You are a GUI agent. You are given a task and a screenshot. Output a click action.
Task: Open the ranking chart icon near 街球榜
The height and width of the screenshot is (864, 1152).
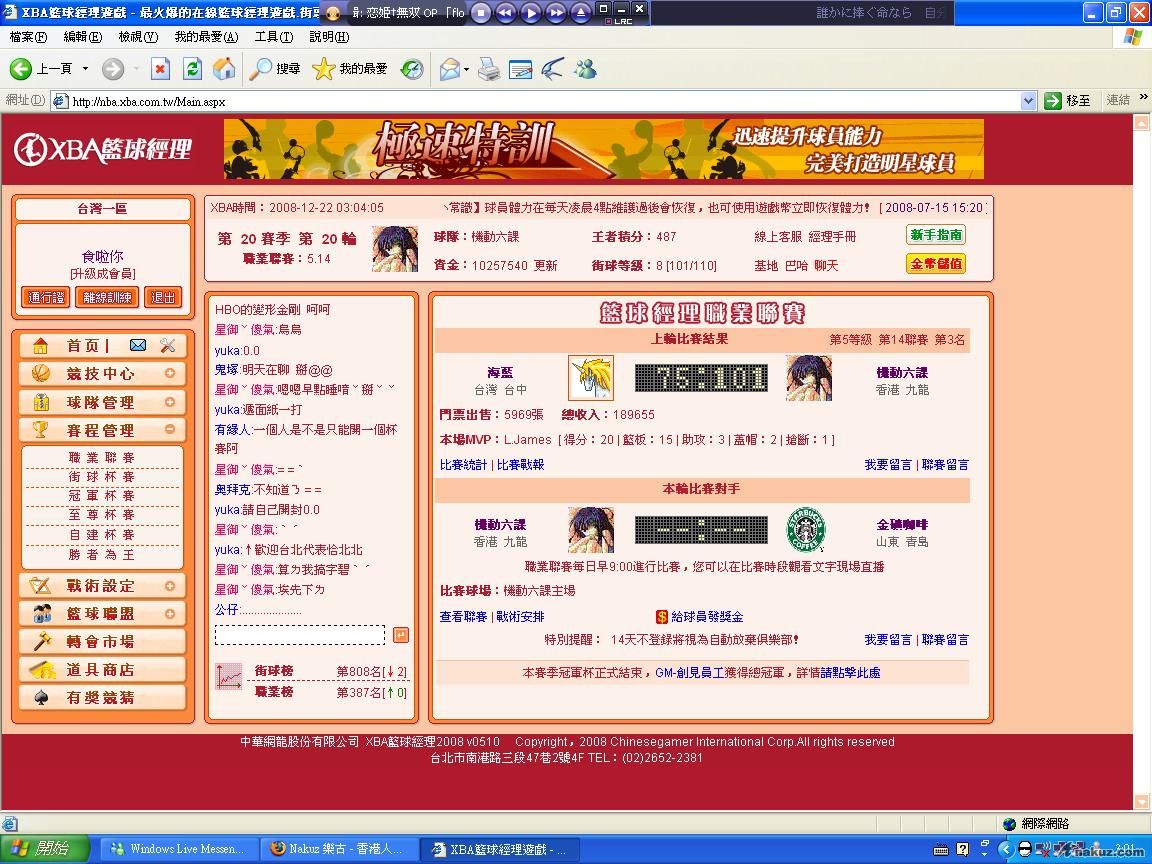pyautogui.click(x=228, y=677)
